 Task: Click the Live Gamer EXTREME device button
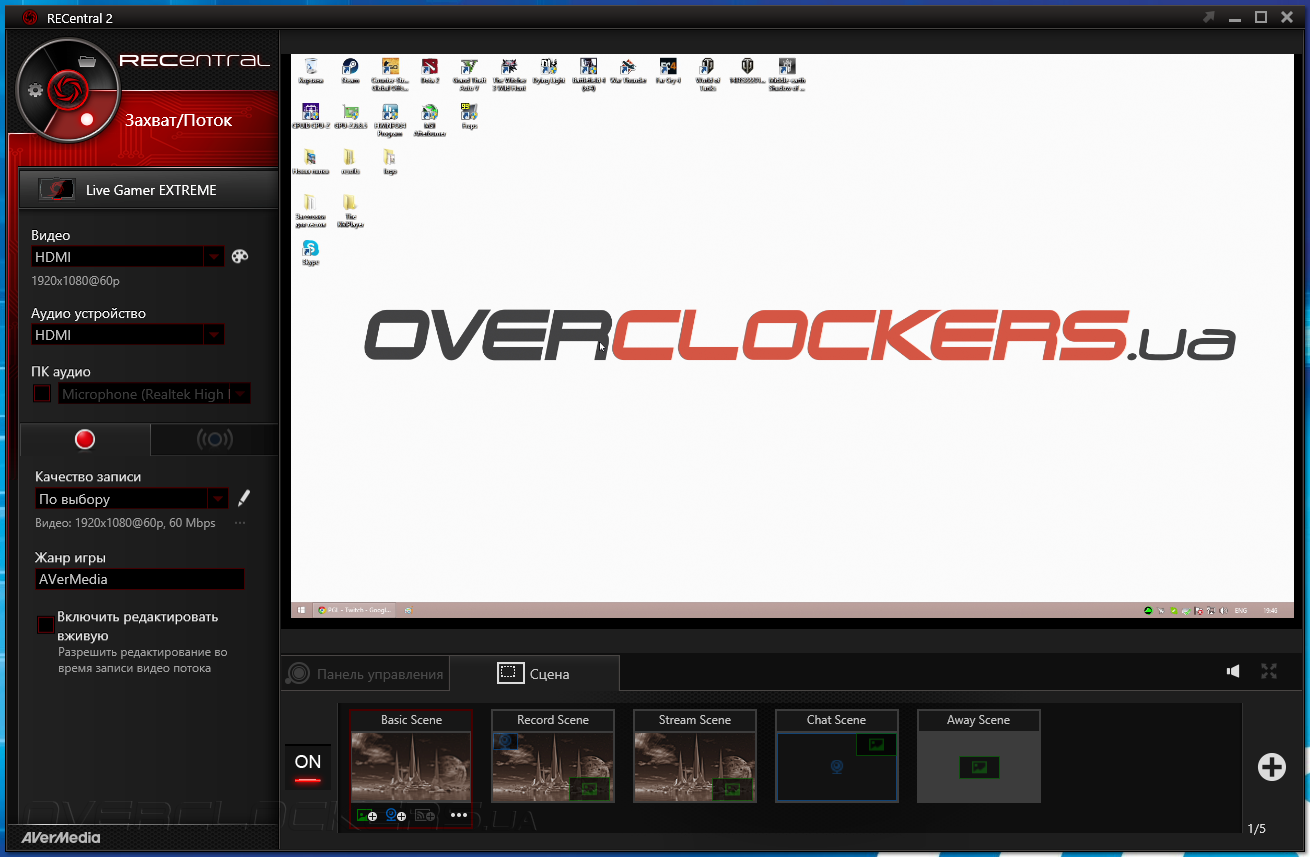(148, 190)
